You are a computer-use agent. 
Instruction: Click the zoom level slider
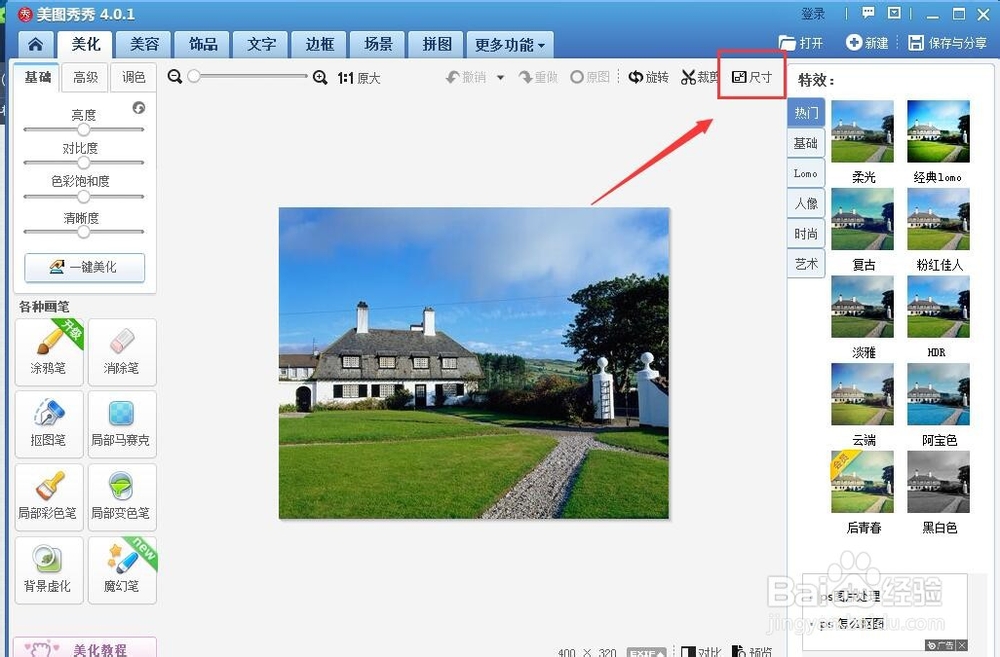click(248, 77)
